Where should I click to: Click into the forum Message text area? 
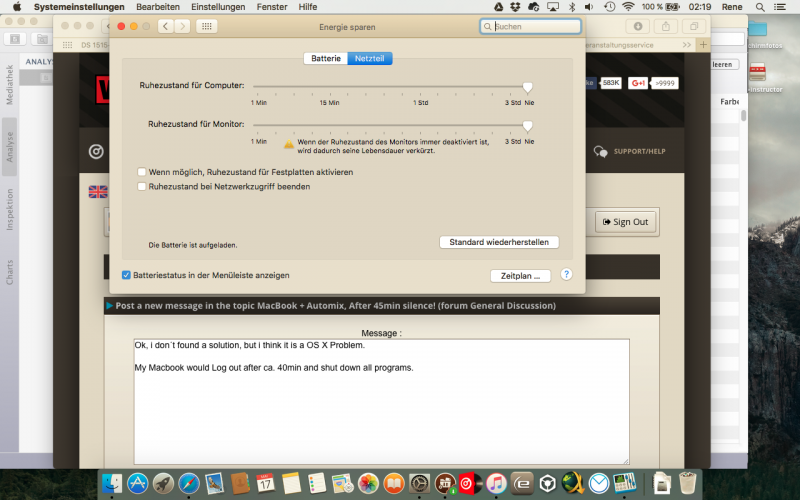click(382, 402)
